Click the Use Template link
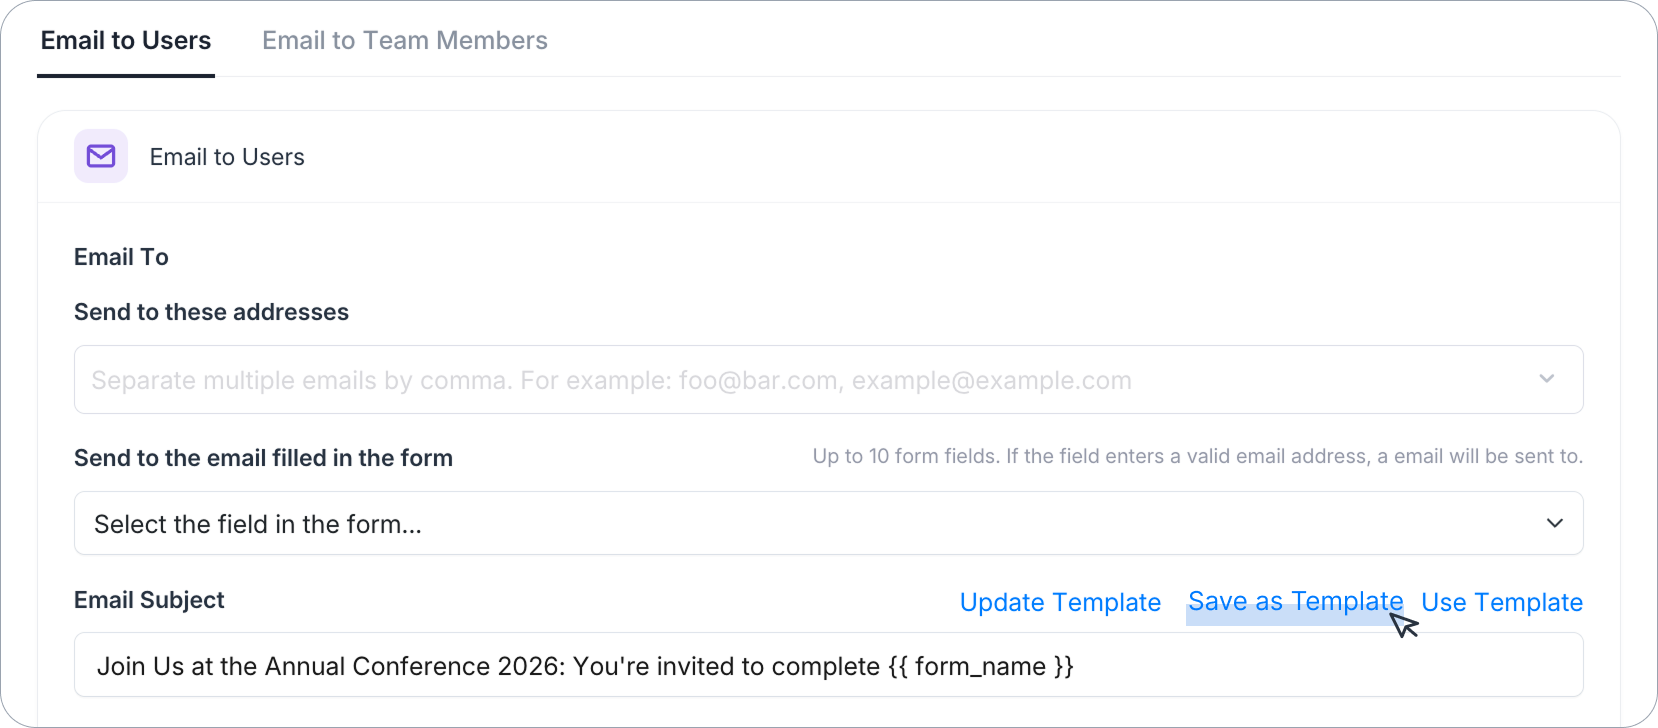Viewport: 1658px width, 728px height. point(1502,602)
